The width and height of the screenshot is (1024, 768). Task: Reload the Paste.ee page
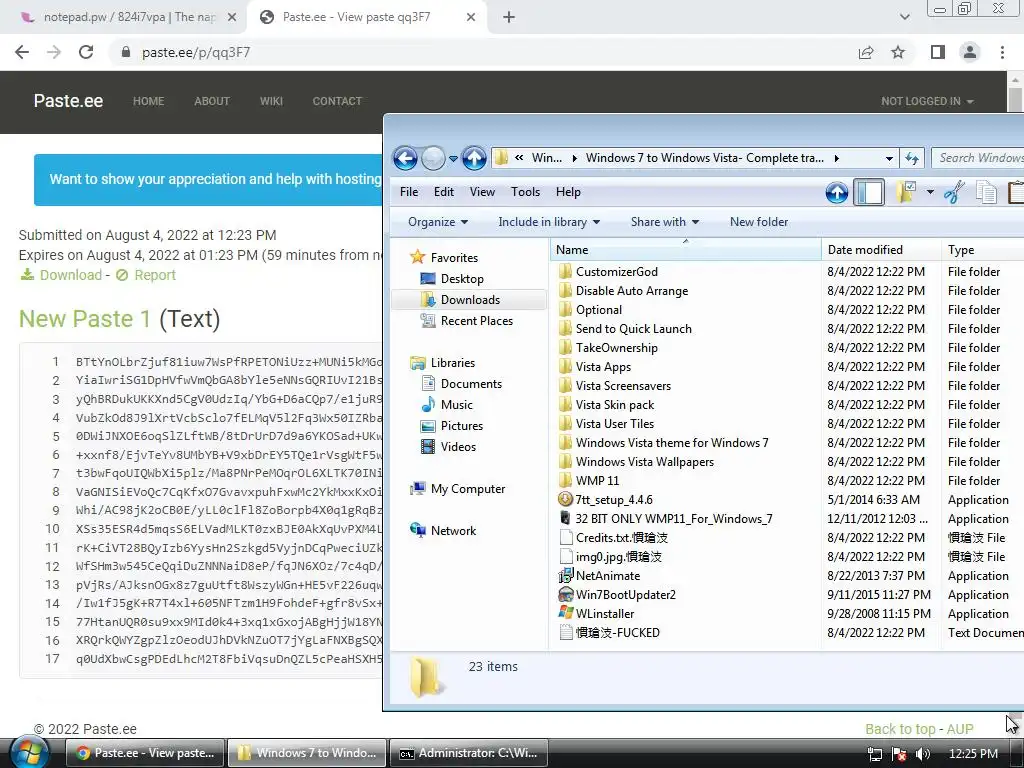86,52
